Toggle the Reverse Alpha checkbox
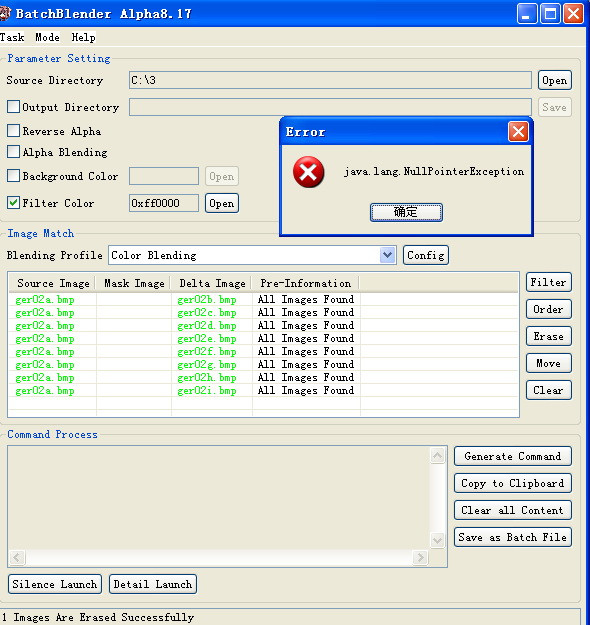The image size is (590, 625). pos(14,131)
